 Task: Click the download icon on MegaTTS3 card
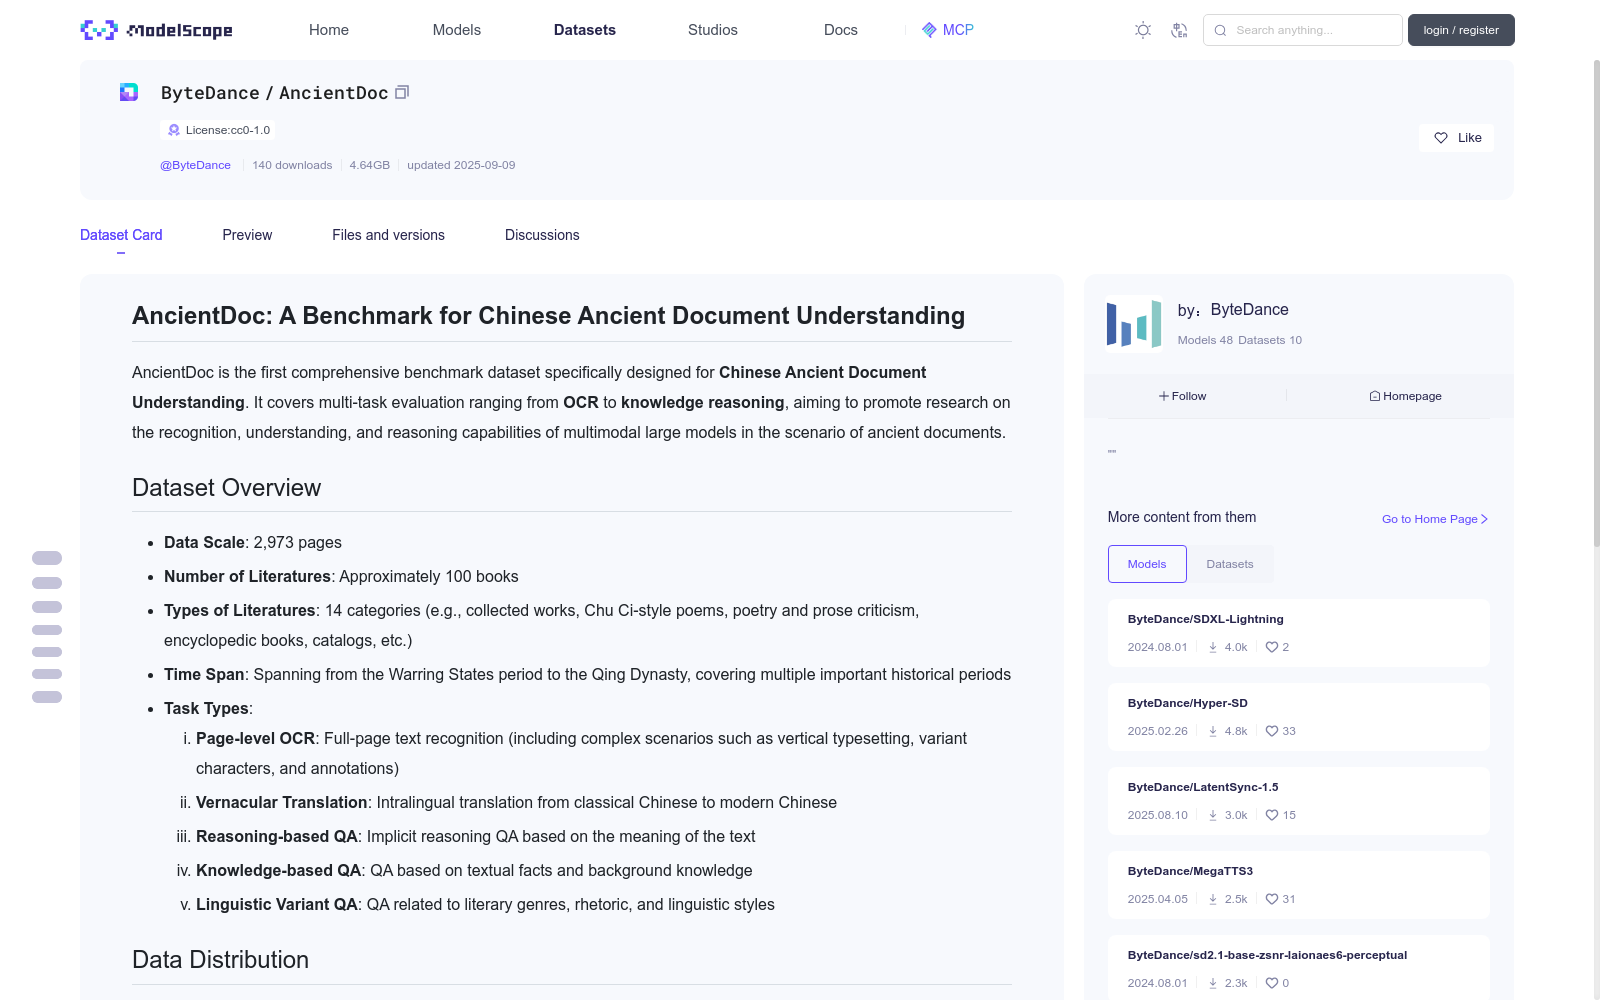point(1213,899)
